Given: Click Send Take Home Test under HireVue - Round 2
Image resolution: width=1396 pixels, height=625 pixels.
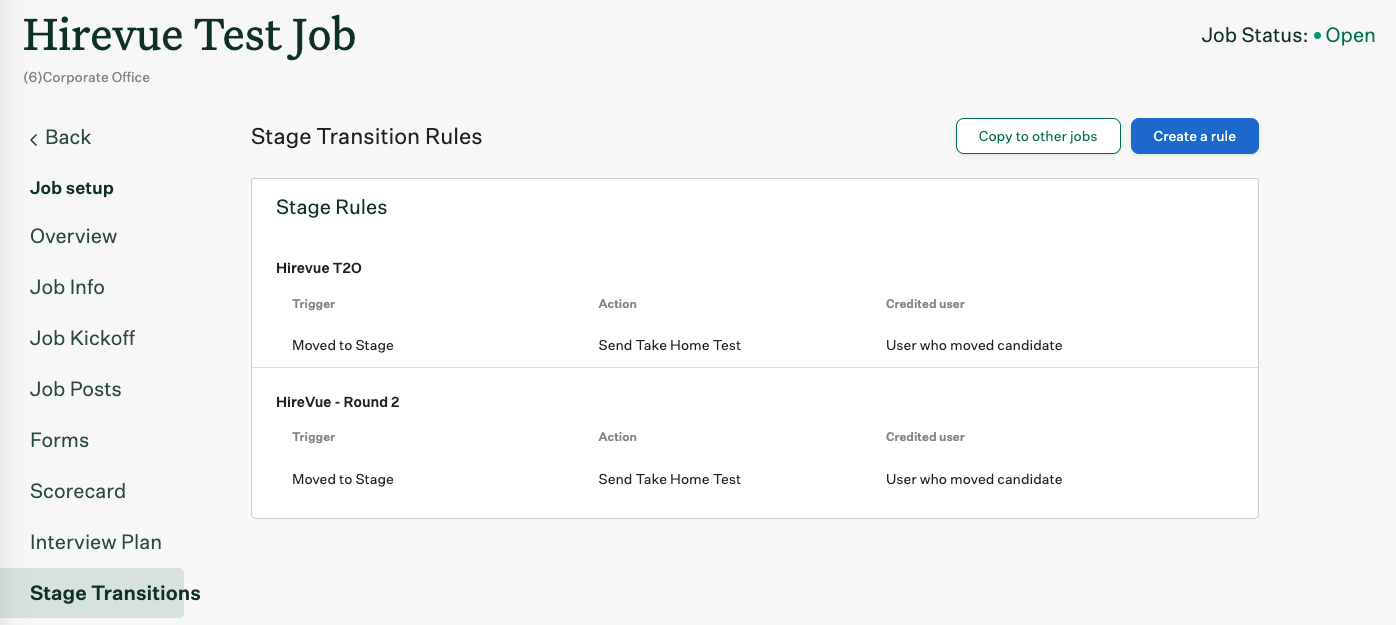Looking at the screenshot, I should [x=669, y=479].
